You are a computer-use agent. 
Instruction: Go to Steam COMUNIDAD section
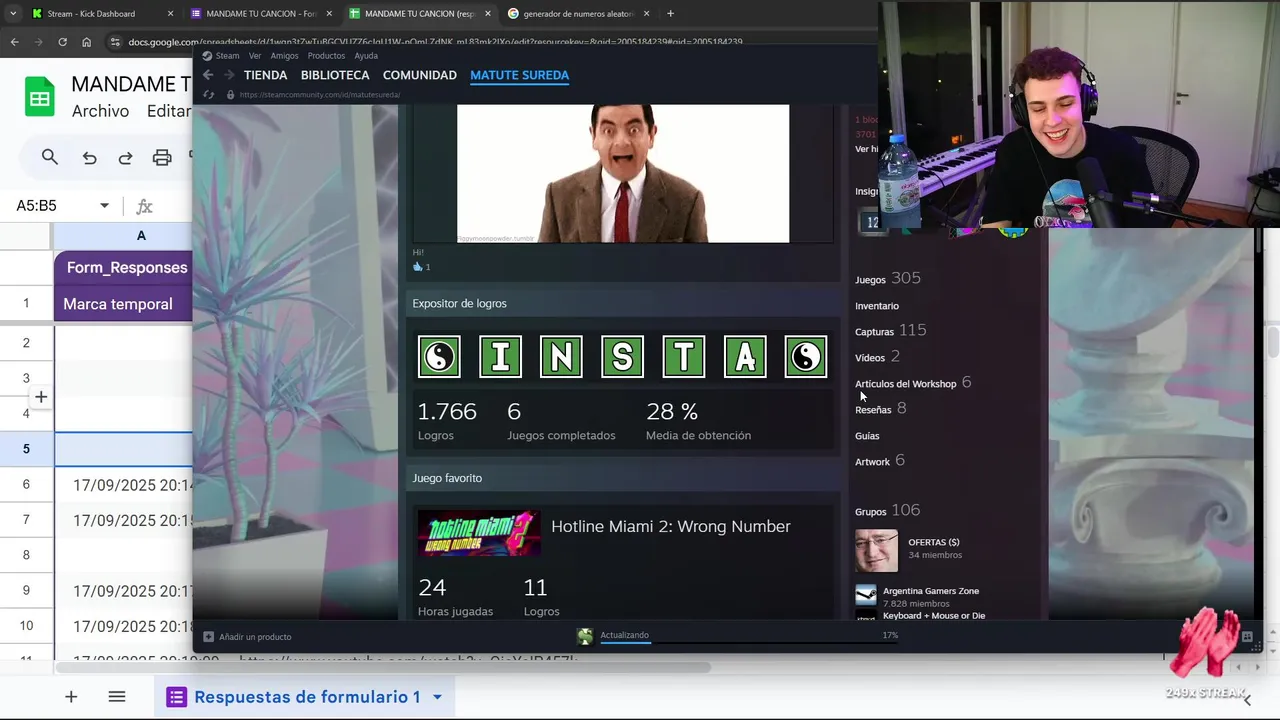pyautogui.click(x=419, y=75)
